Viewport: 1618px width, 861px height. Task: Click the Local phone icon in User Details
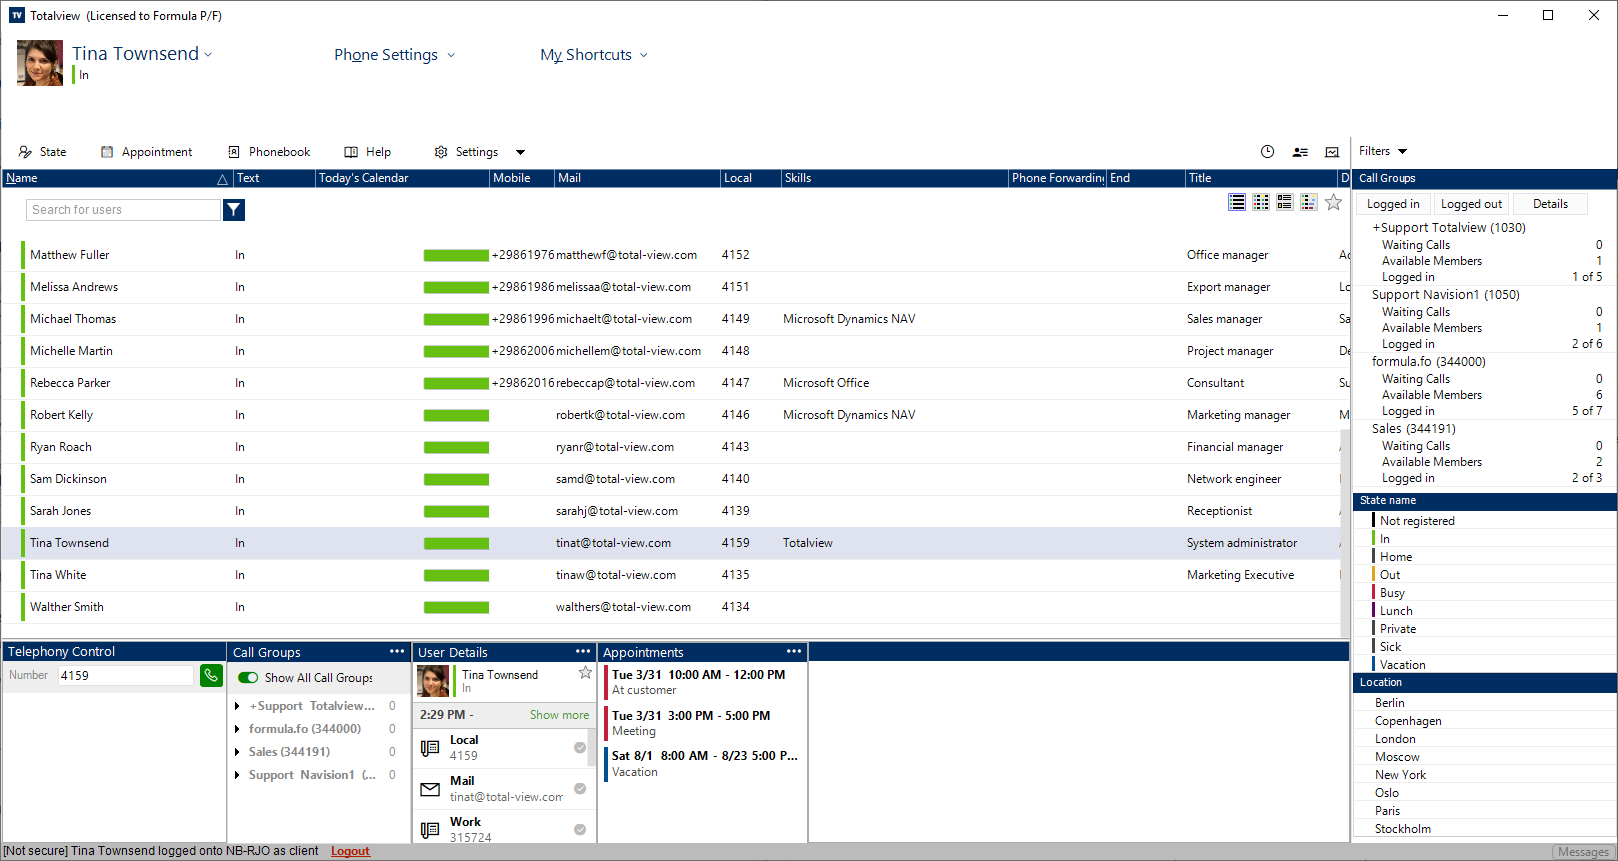click(x=430, y=748)
